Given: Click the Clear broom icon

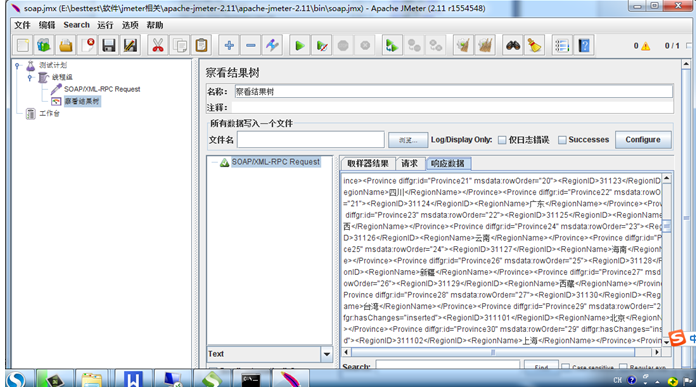Looking at the screenshot, I should pyautogui.click(x=463, y=45).
